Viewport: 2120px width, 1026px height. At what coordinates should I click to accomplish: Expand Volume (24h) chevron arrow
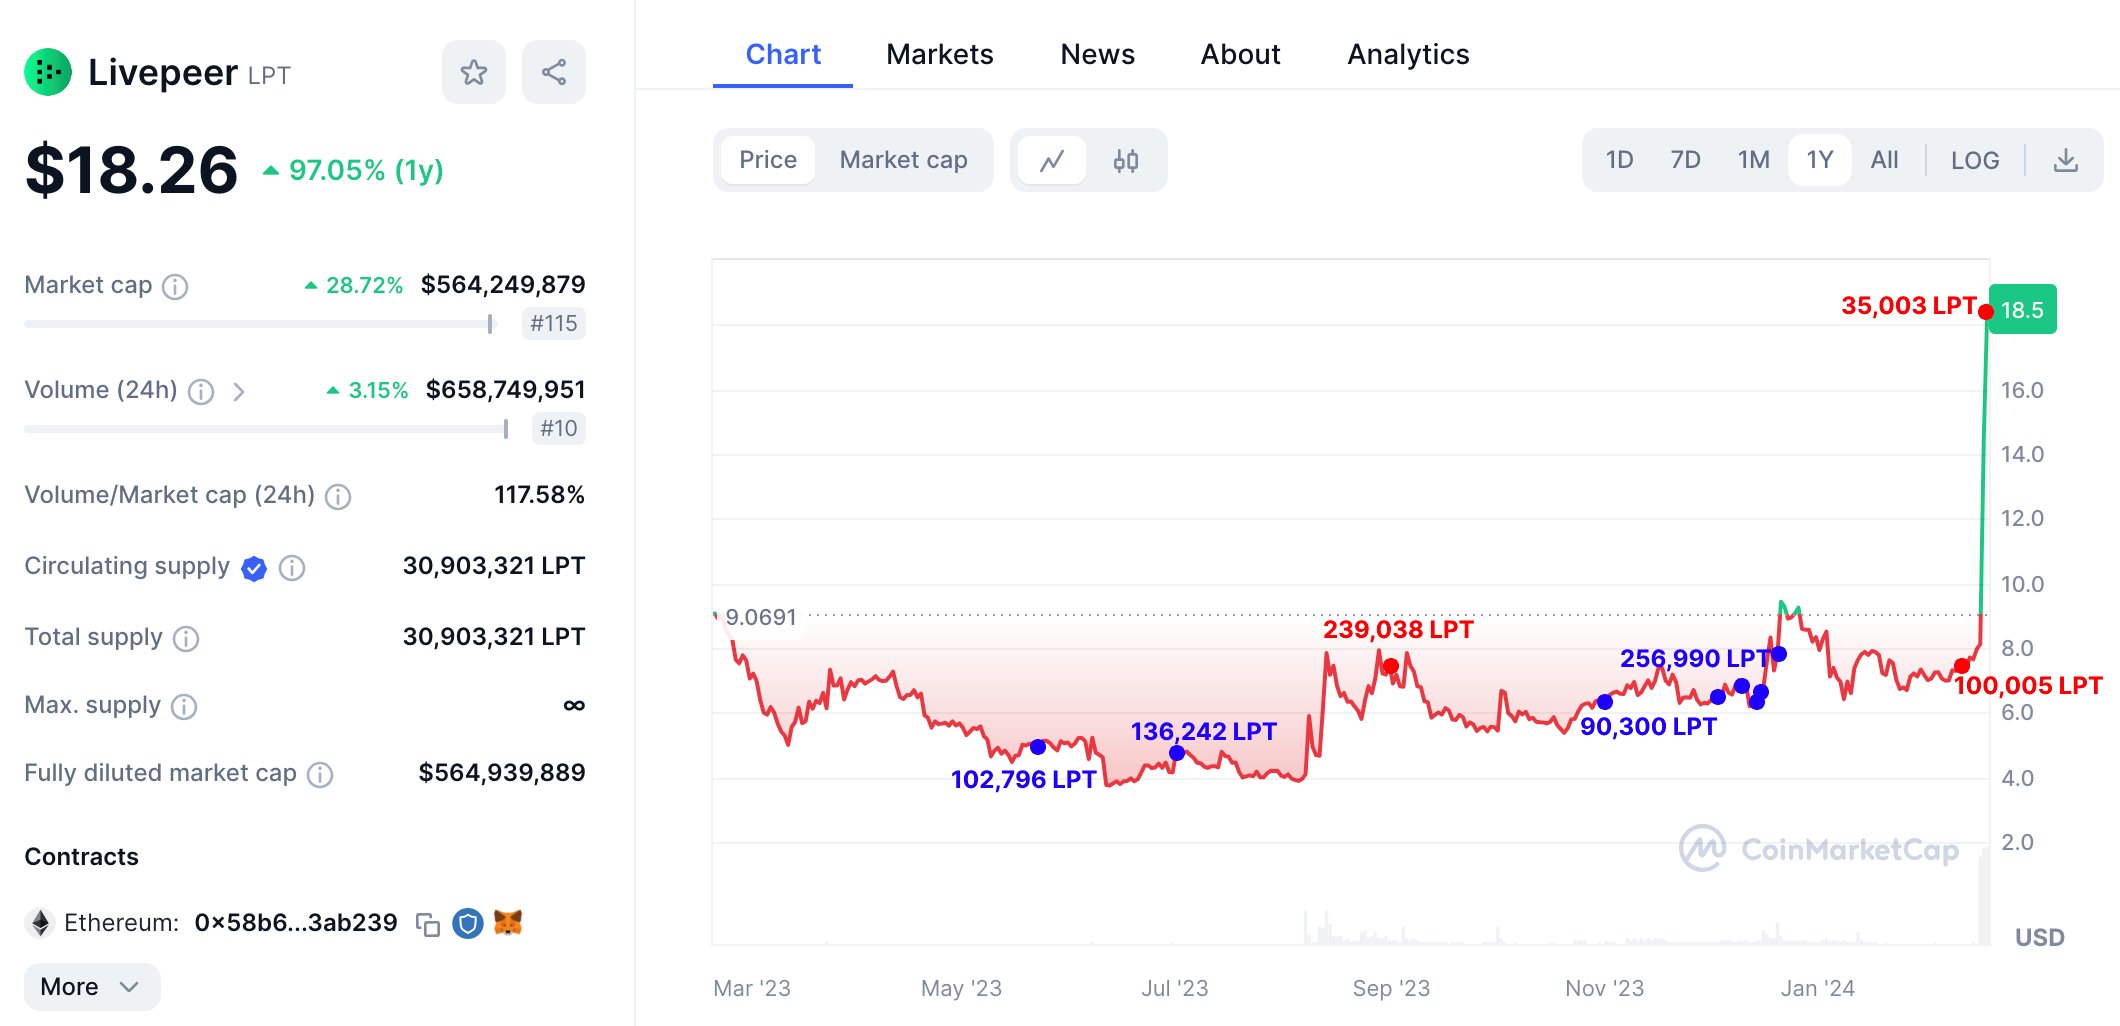point(239,391)
